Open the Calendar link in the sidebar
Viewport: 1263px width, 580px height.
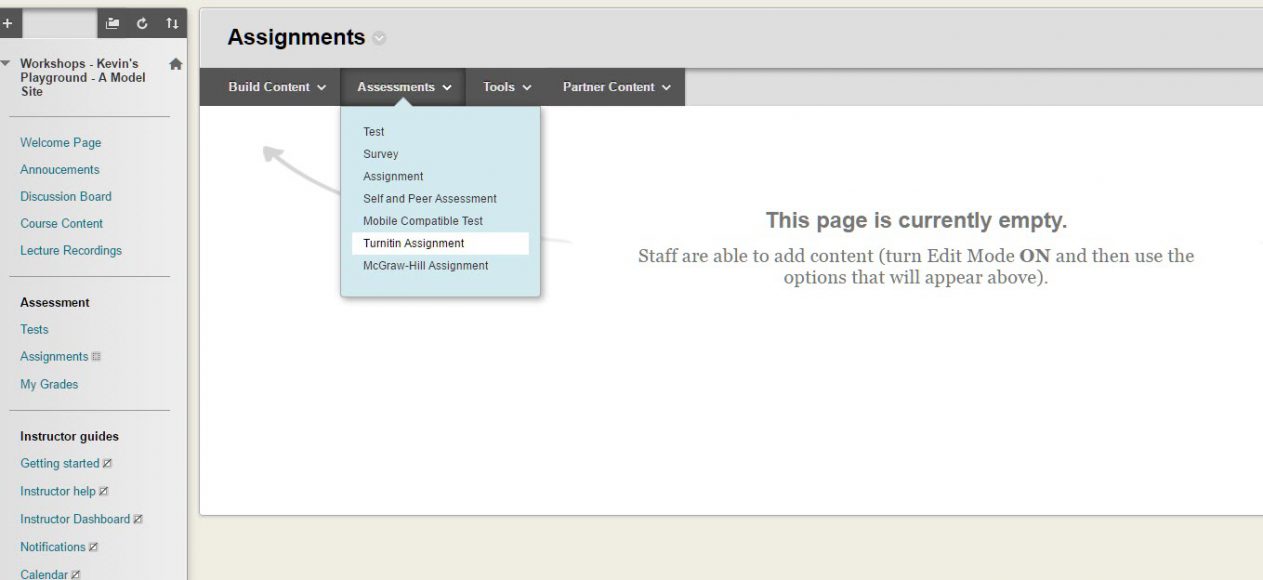45,575
